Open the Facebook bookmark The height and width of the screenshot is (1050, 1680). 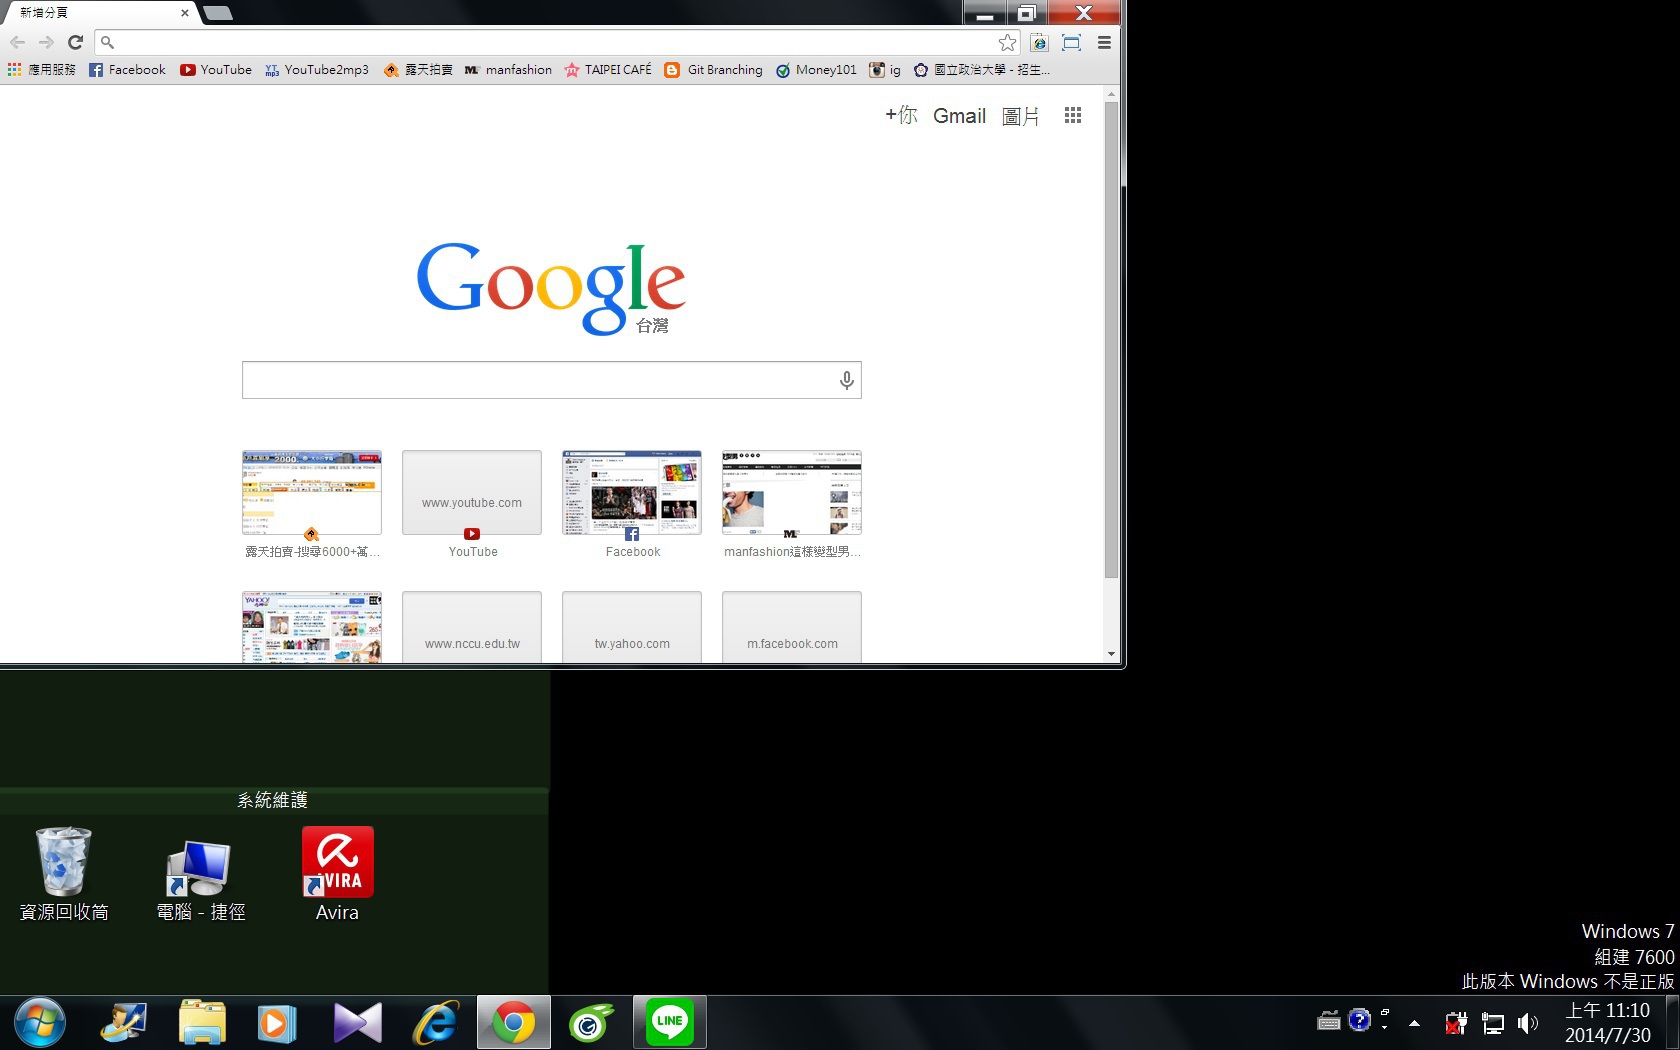click(127, 70)
